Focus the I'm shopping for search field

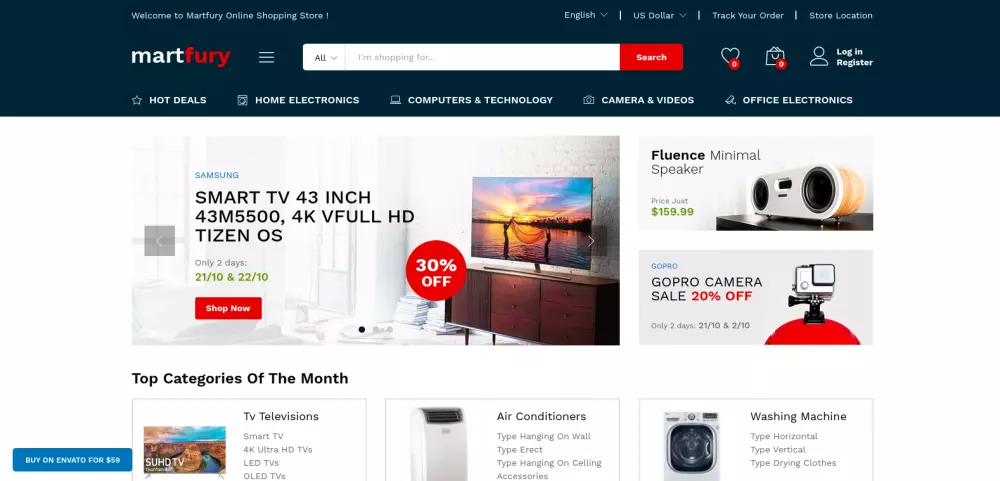pos(482,57)
